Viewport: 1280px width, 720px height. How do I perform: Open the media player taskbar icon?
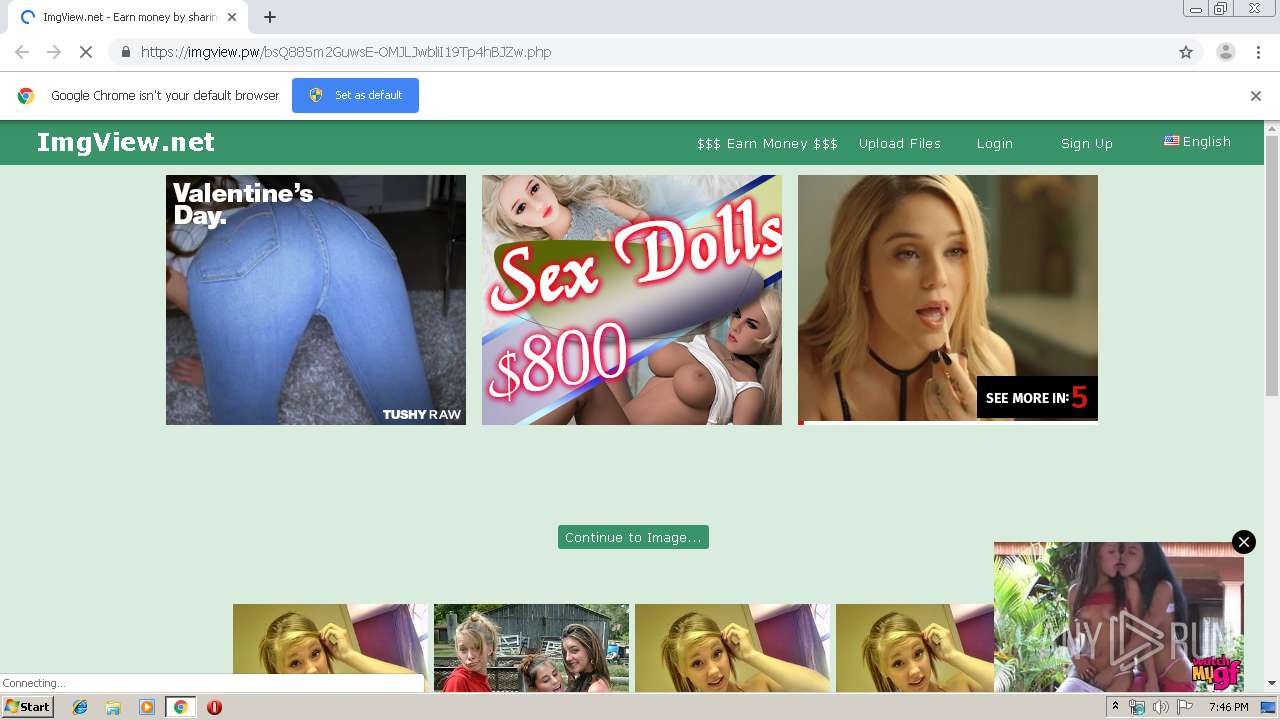coord(147,707)
